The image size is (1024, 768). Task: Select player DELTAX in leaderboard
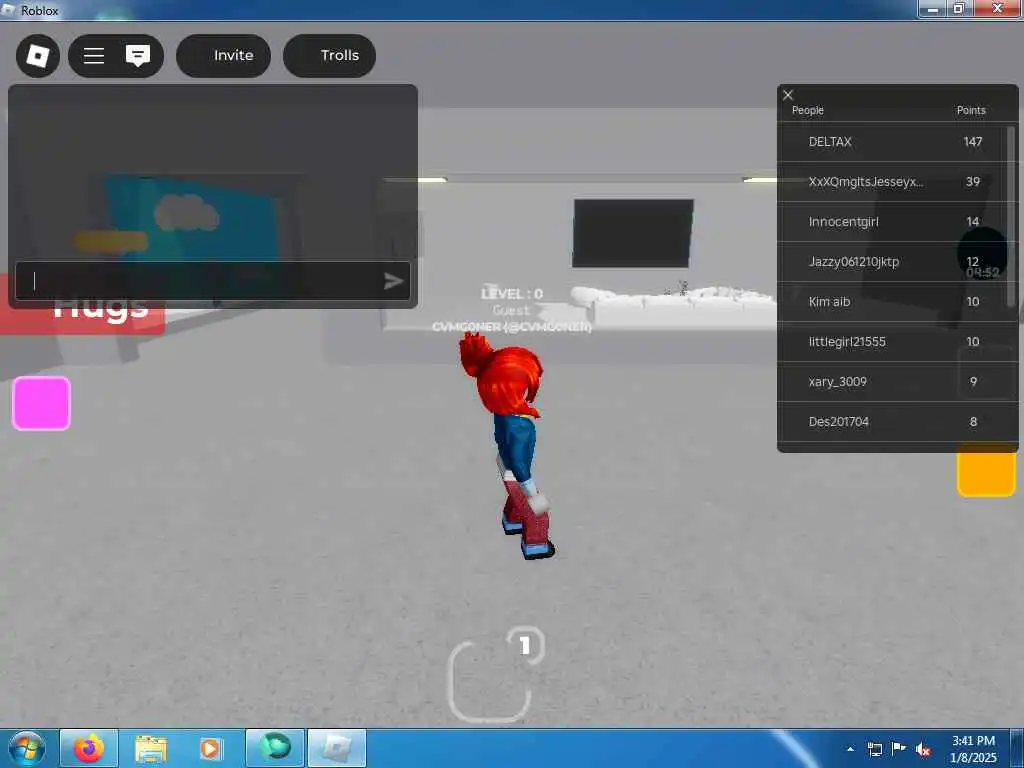[893, 142]
